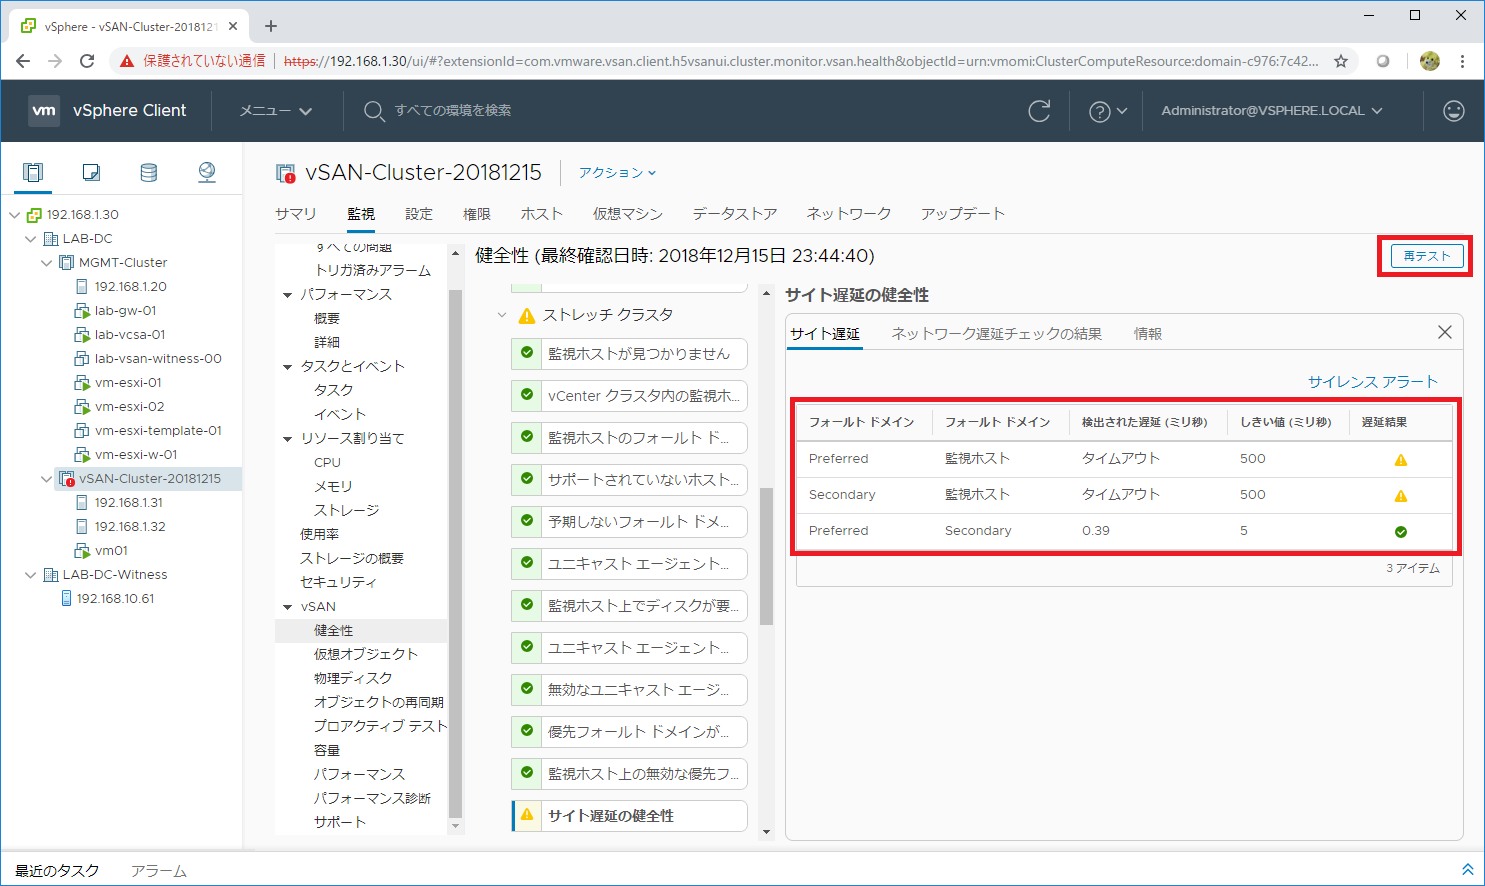Click the browser address bar URL
Screen dimensions: 1485x886
coord(800,61)
